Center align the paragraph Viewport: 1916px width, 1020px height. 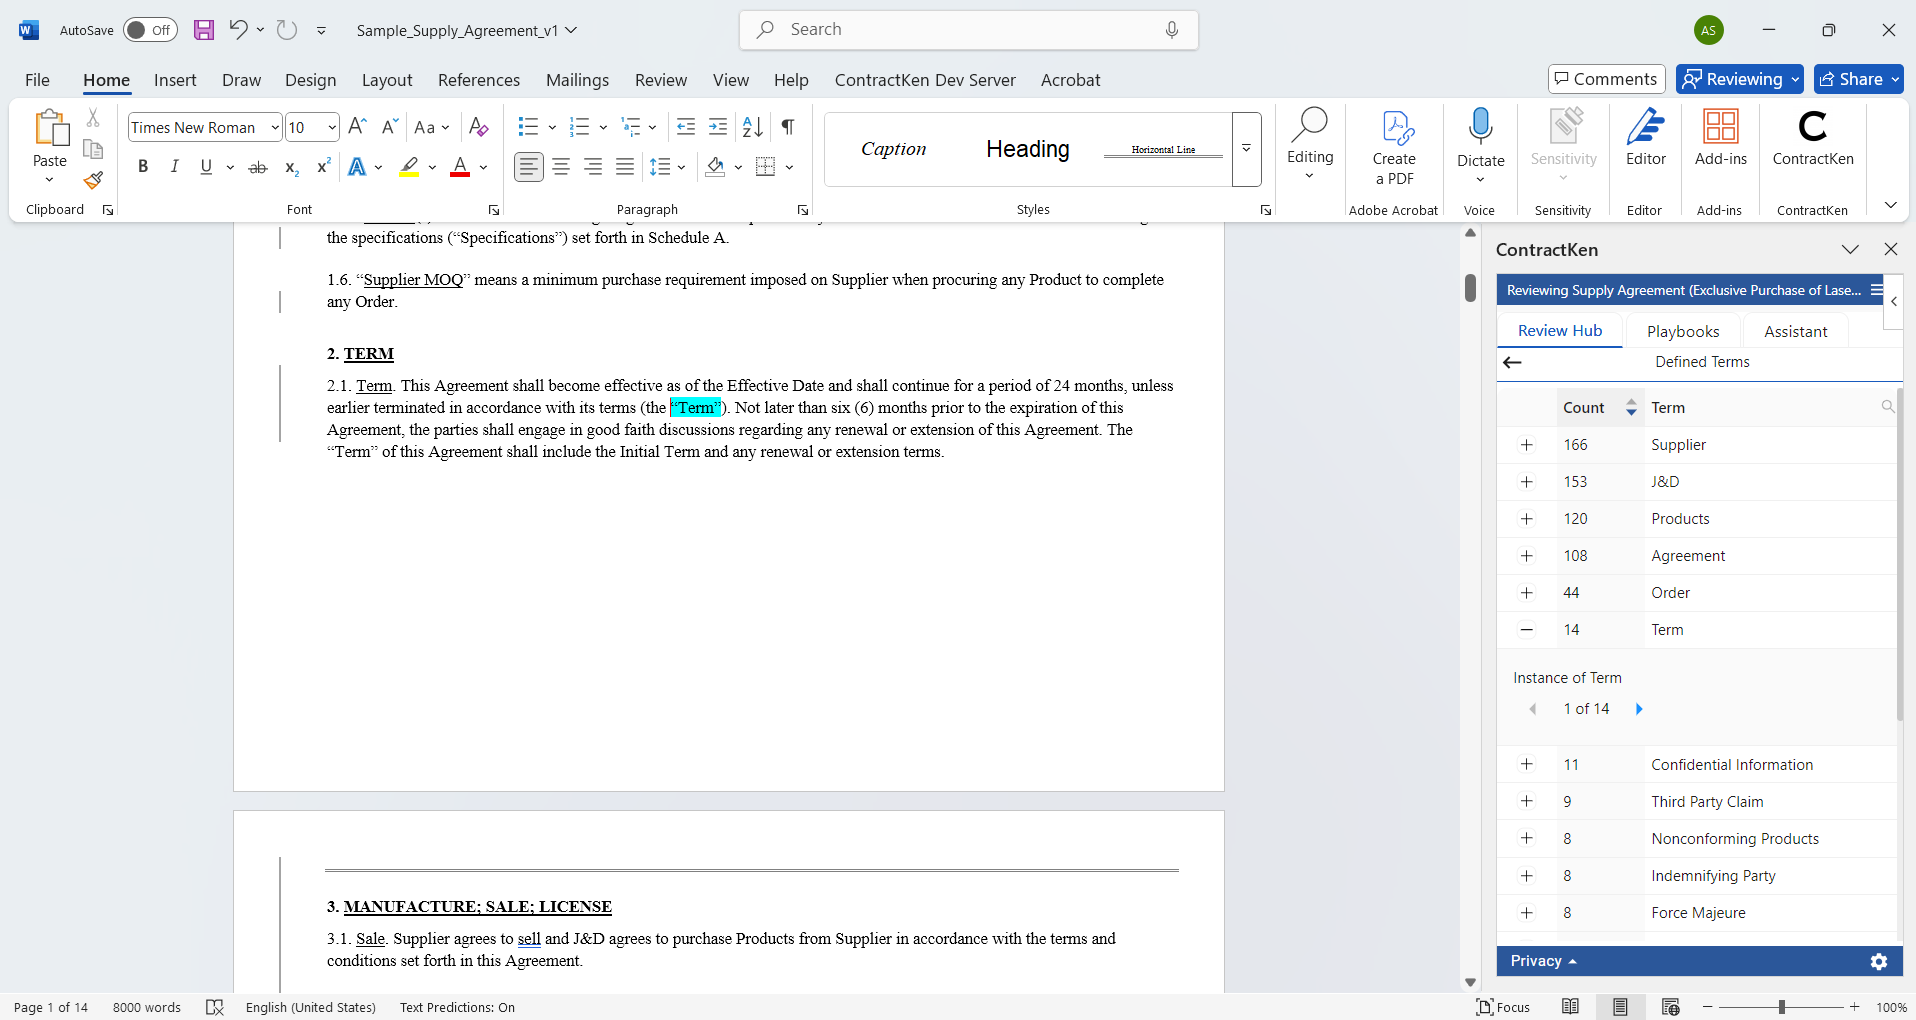(561, 167)
